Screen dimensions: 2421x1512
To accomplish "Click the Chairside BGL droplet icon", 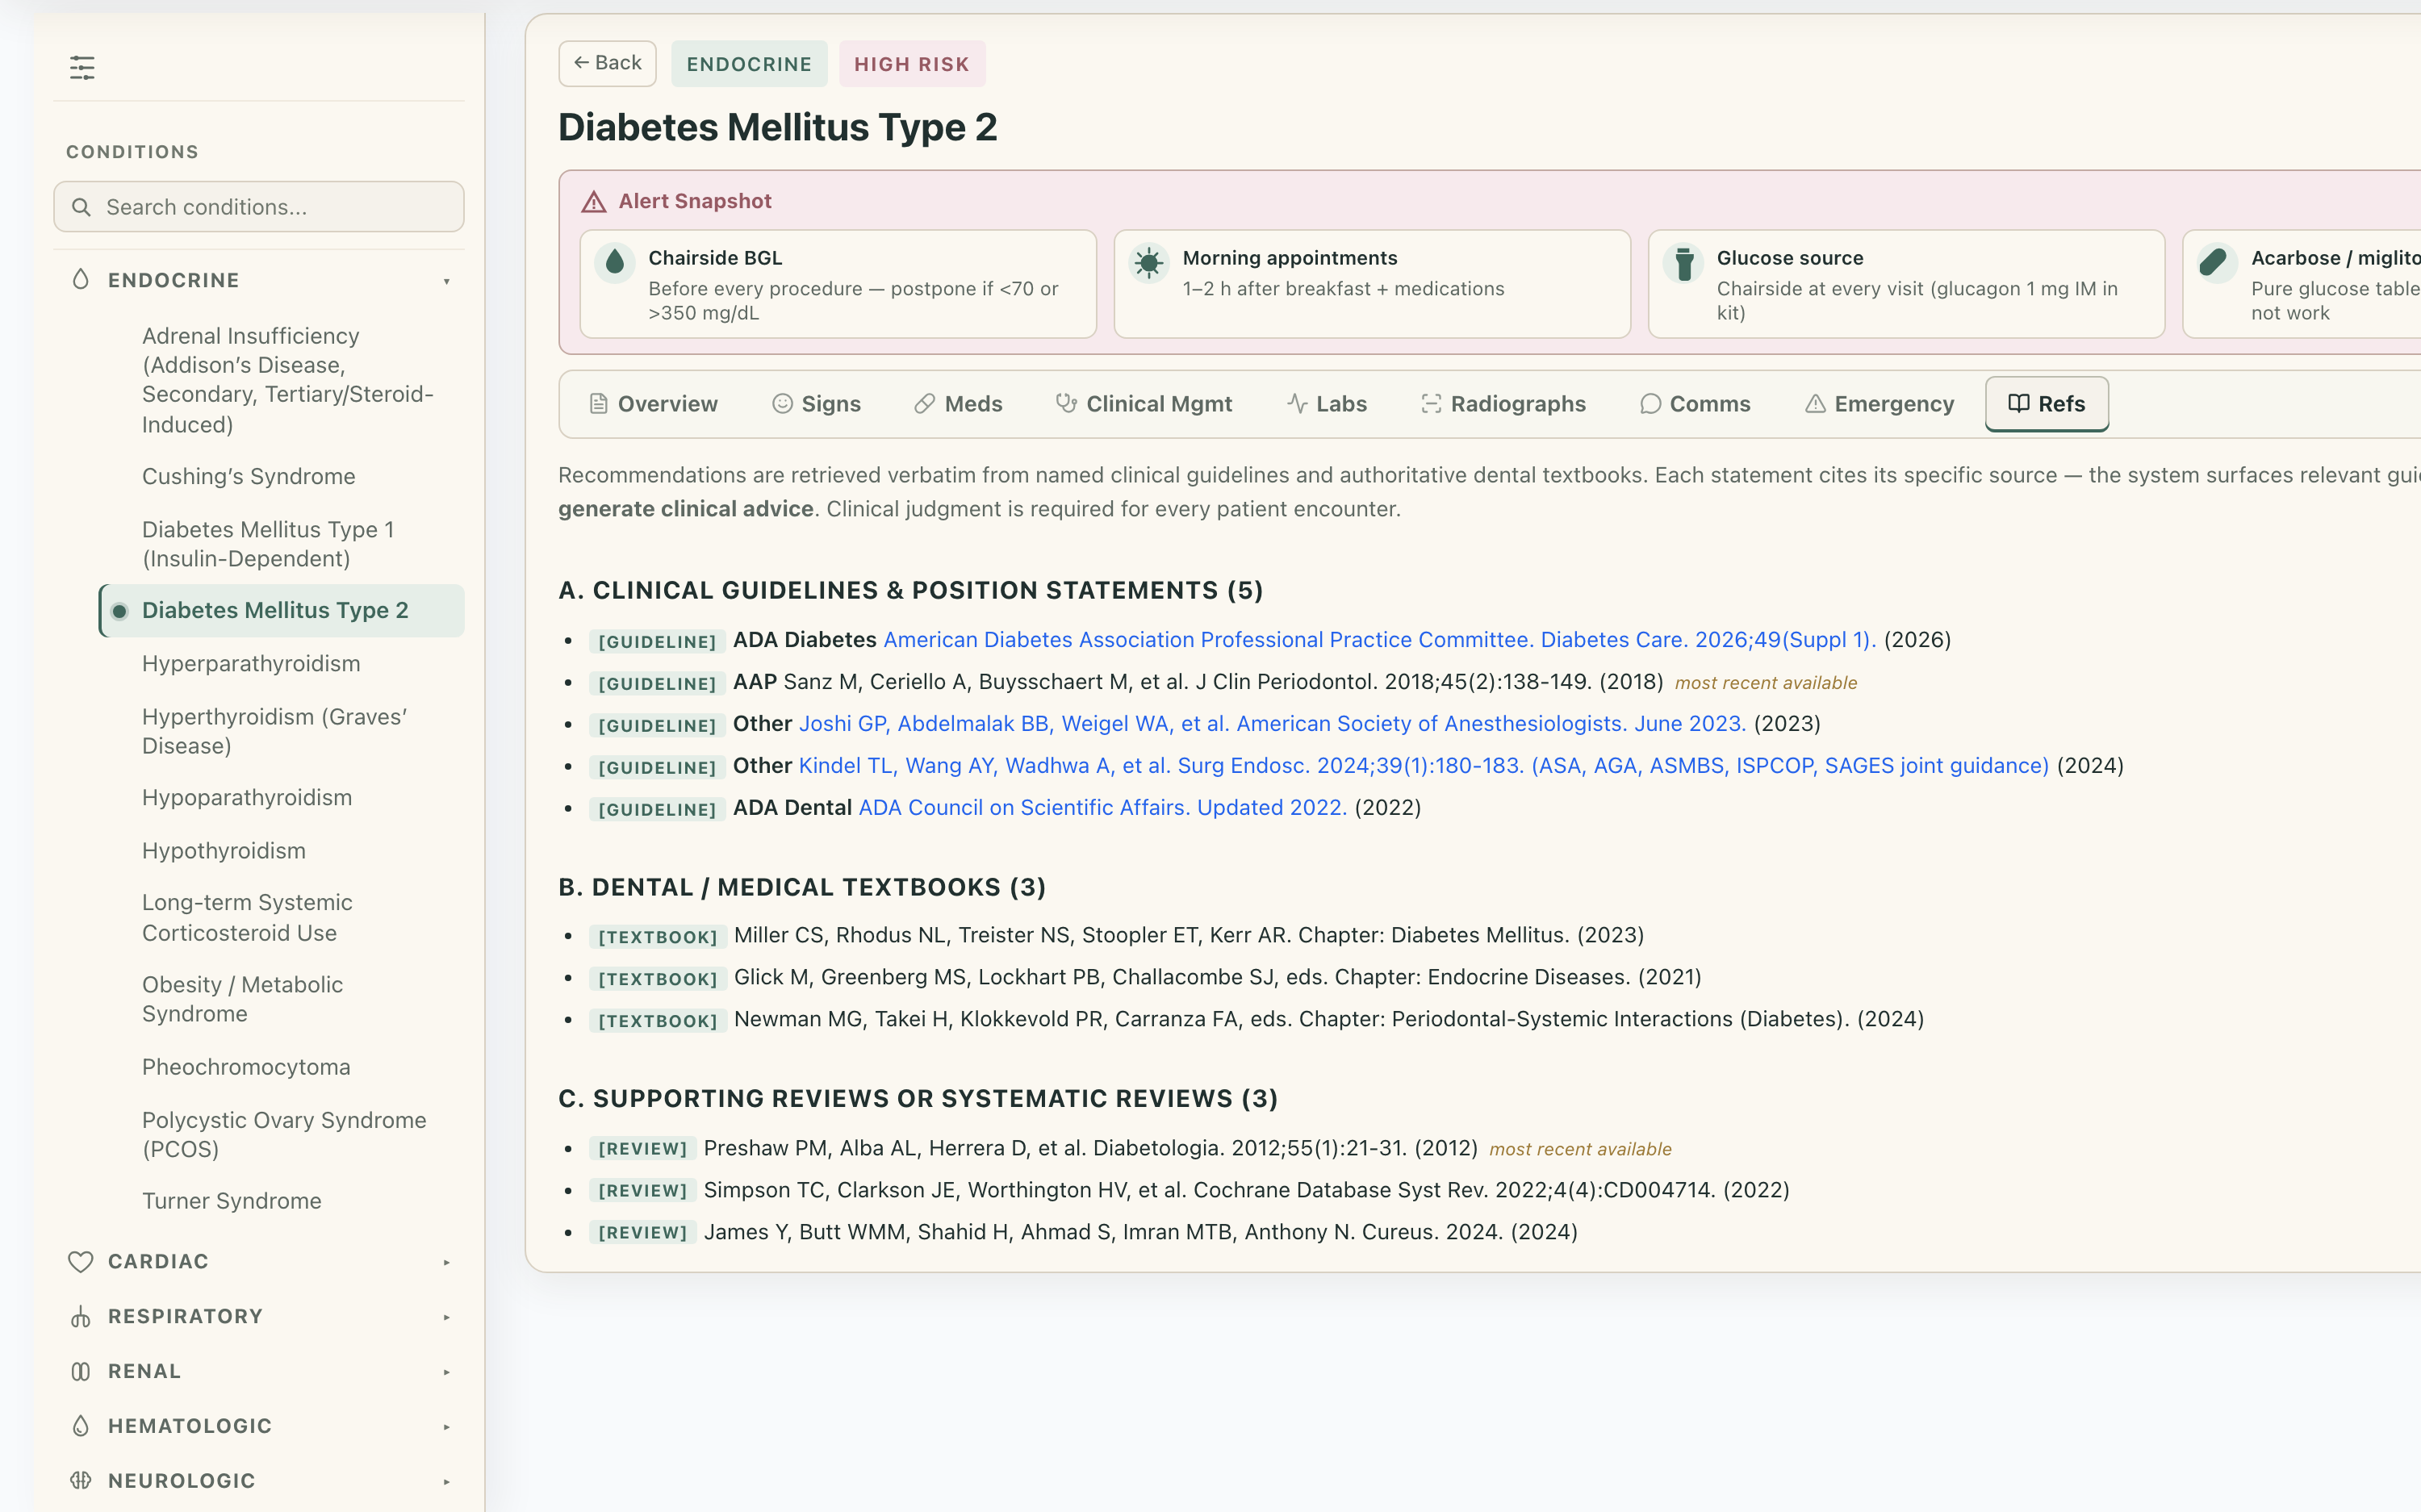I will tap(615, 262).
